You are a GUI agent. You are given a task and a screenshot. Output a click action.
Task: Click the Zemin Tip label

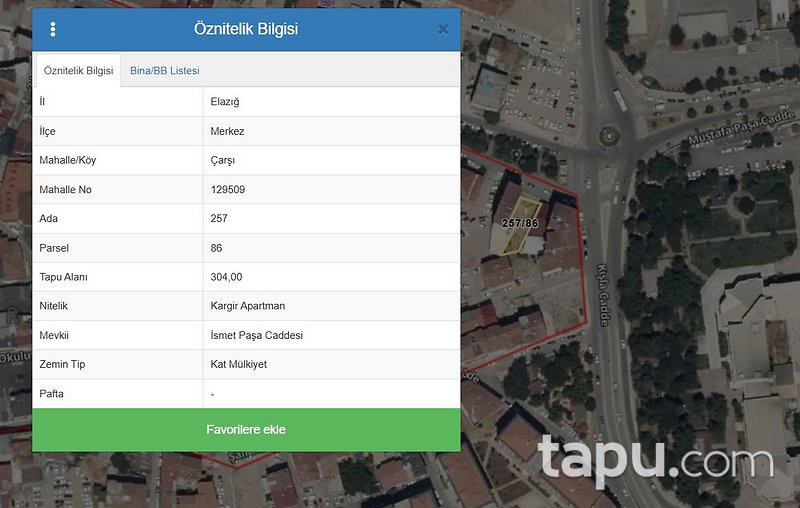click(62, 364)
